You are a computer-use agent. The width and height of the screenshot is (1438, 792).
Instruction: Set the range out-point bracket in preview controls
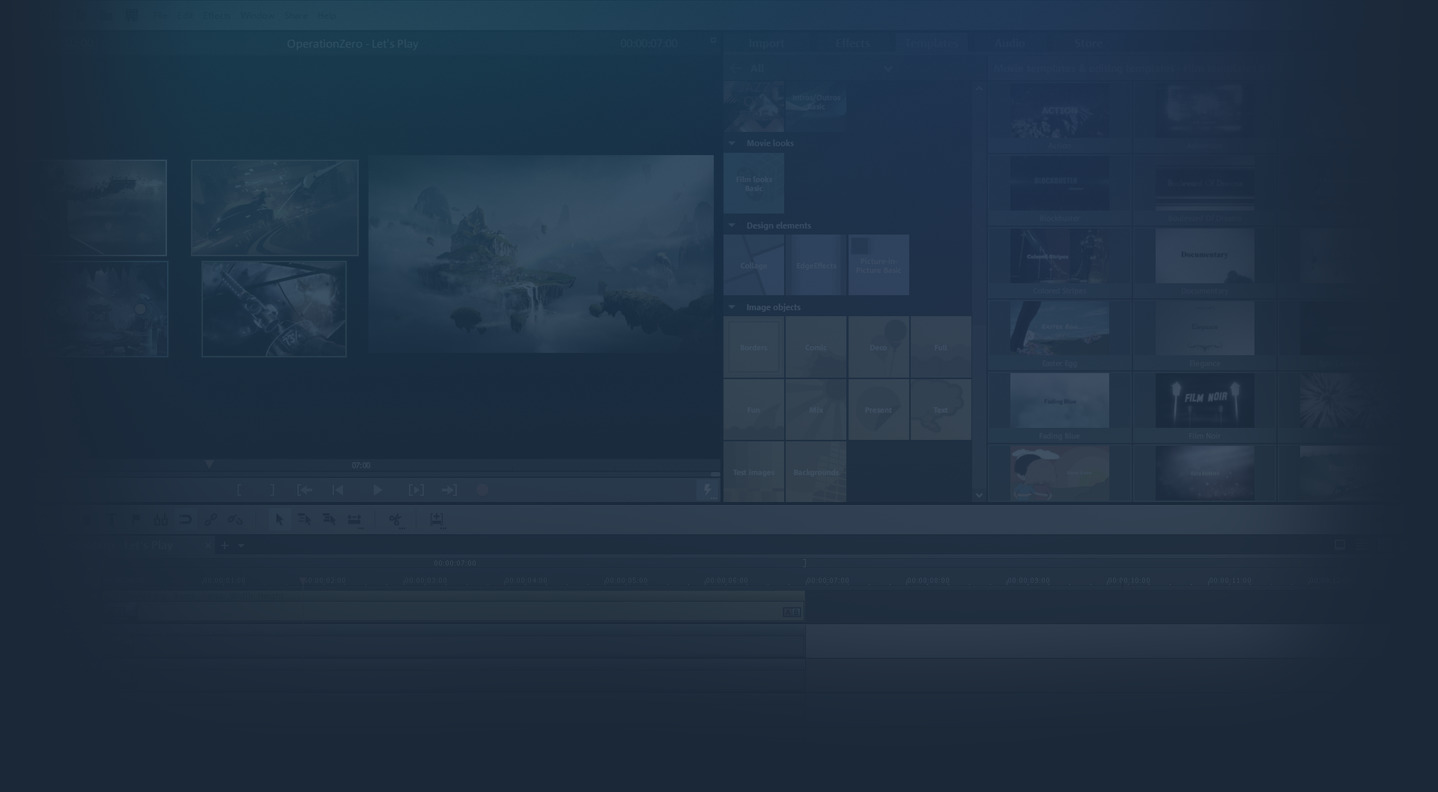pos(272,490)
